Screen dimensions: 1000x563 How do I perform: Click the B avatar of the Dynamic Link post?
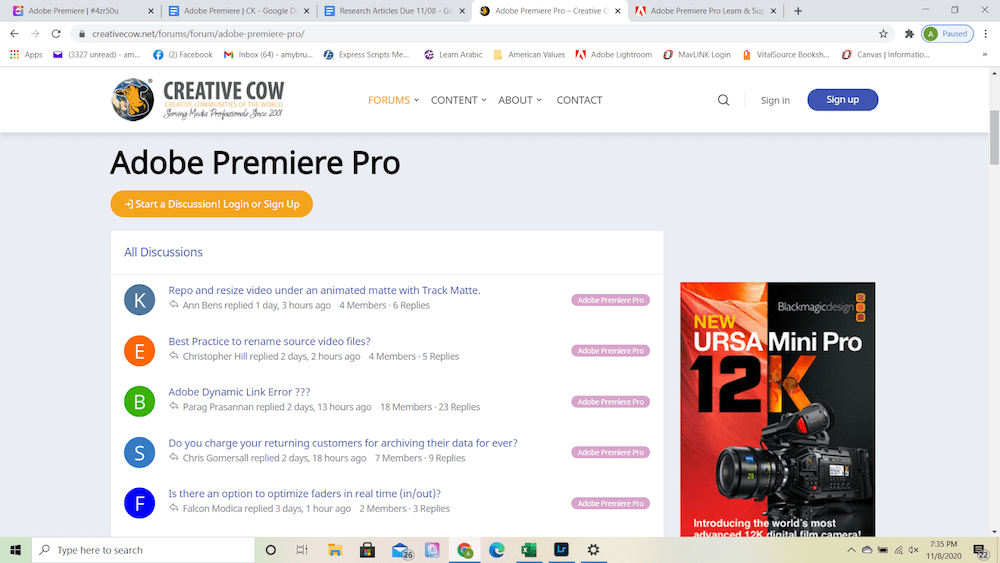(139, 402)
